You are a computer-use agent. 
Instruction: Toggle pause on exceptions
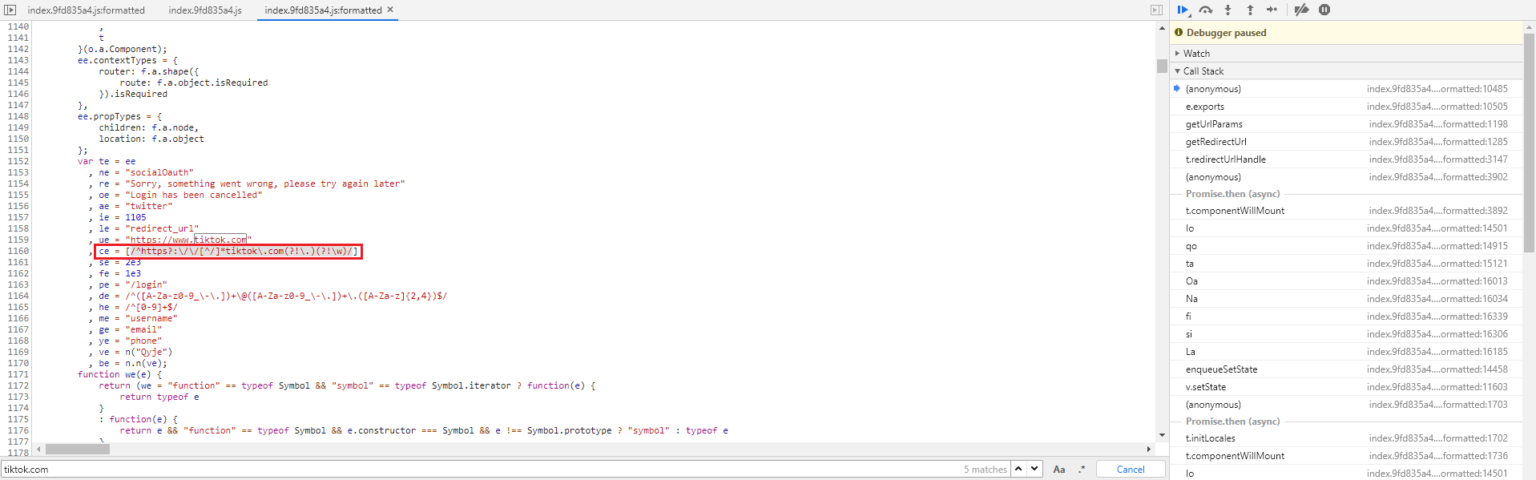click(x=1324, y=10)
